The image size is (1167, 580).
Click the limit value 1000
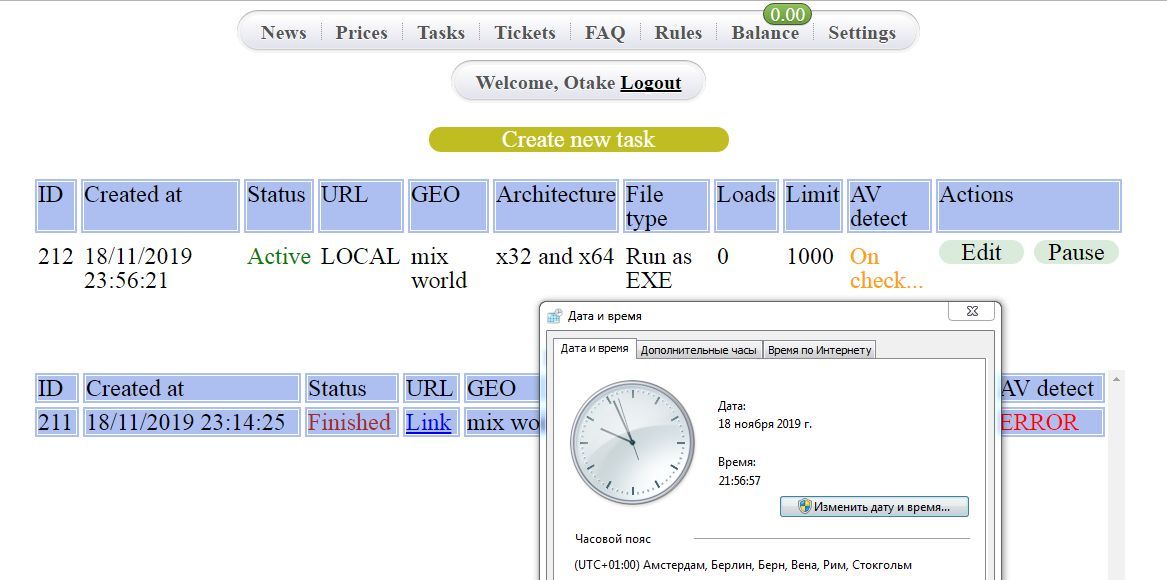coord(810,257)
